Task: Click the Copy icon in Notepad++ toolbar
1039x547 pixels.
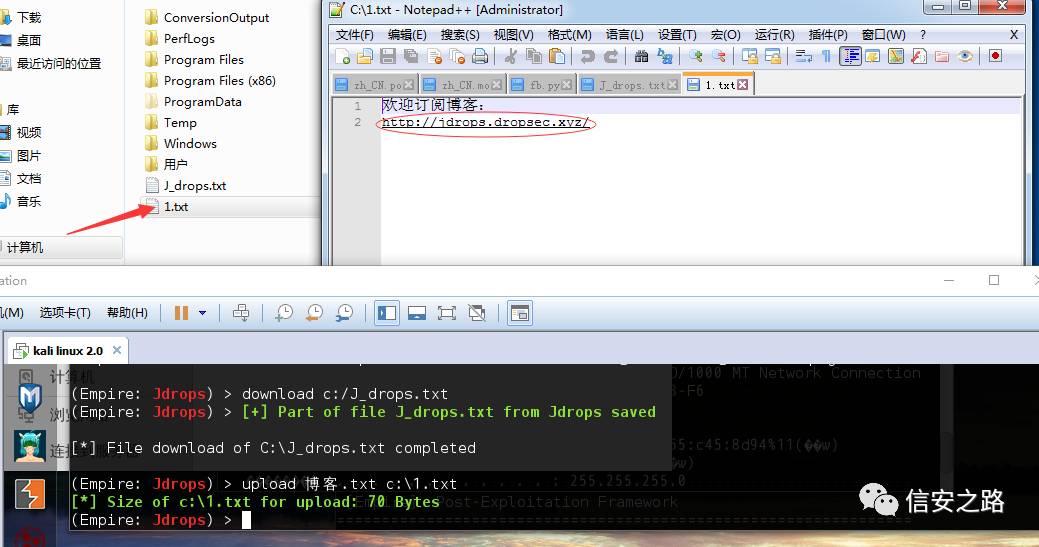Action: click(533, 56)
